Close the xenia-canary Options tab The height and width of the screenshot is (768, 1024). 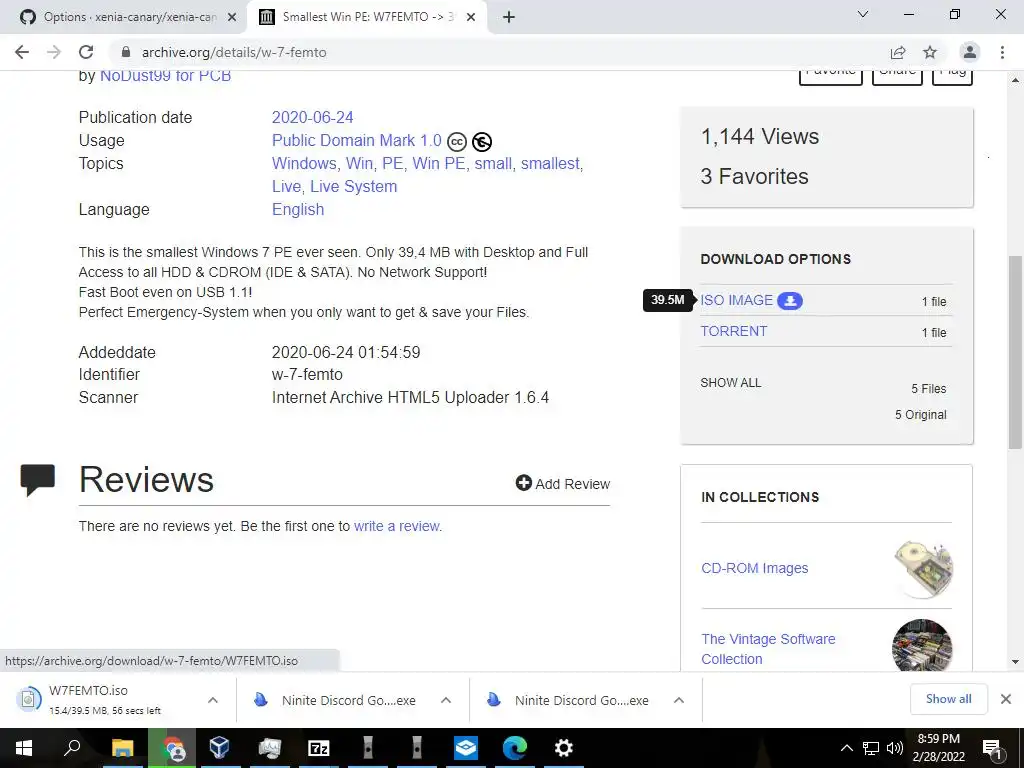(x=232, y=18)
